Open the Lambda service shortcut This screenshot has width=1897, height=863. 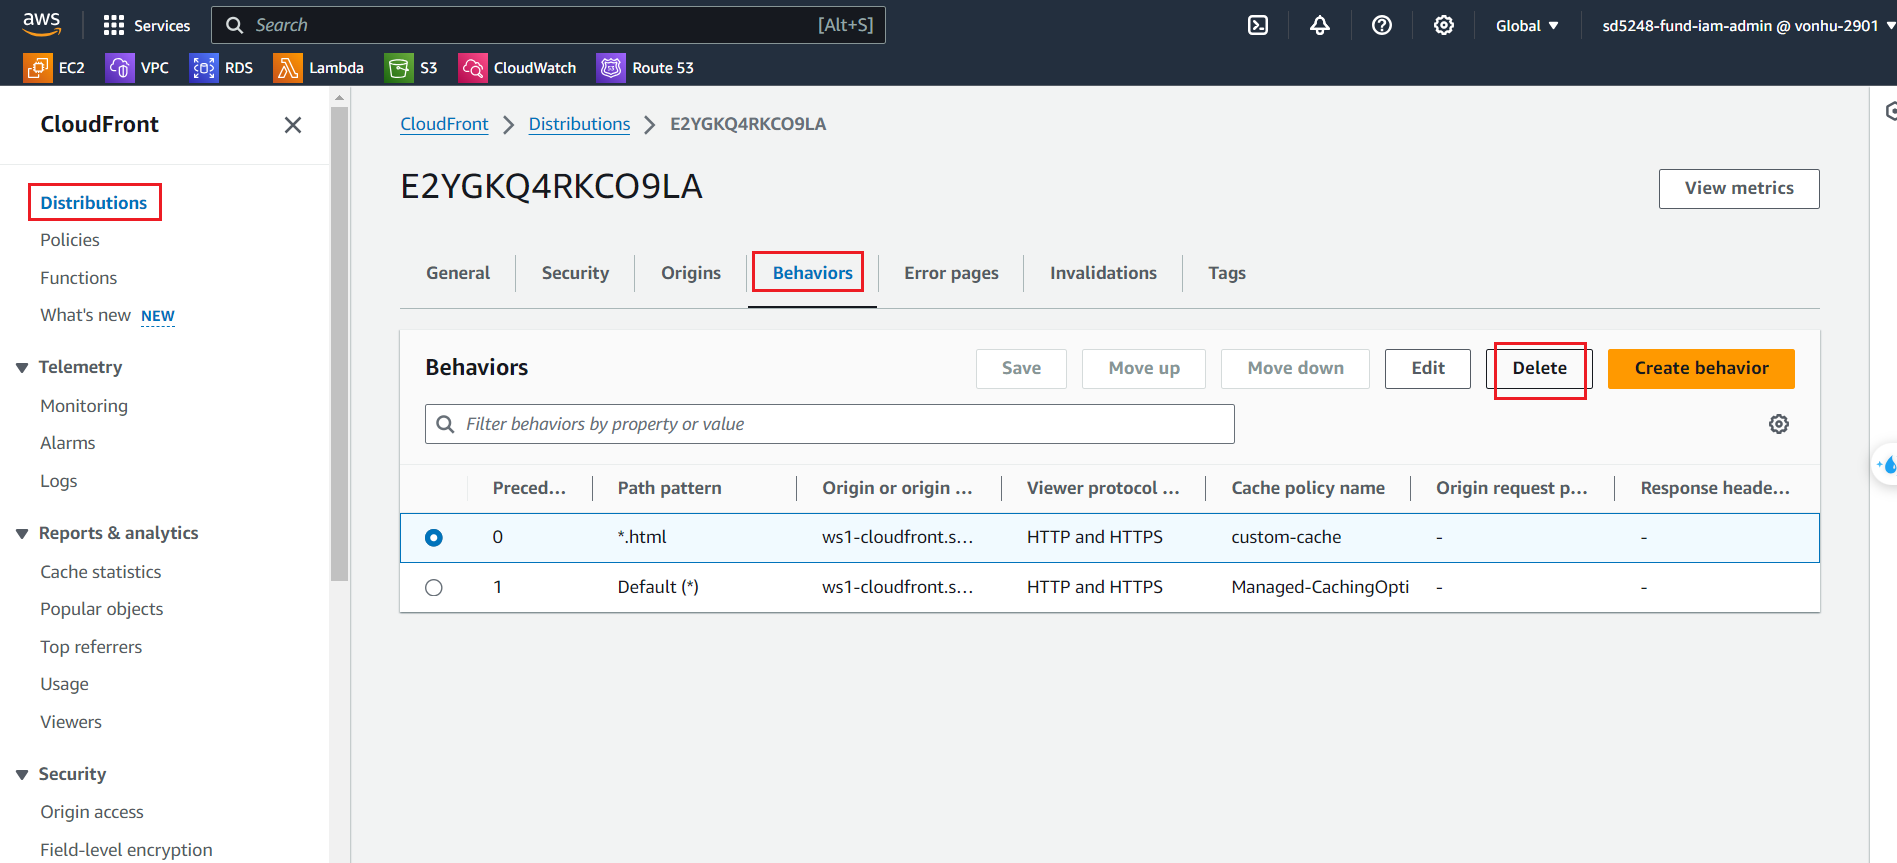click(x=319, y=68)
